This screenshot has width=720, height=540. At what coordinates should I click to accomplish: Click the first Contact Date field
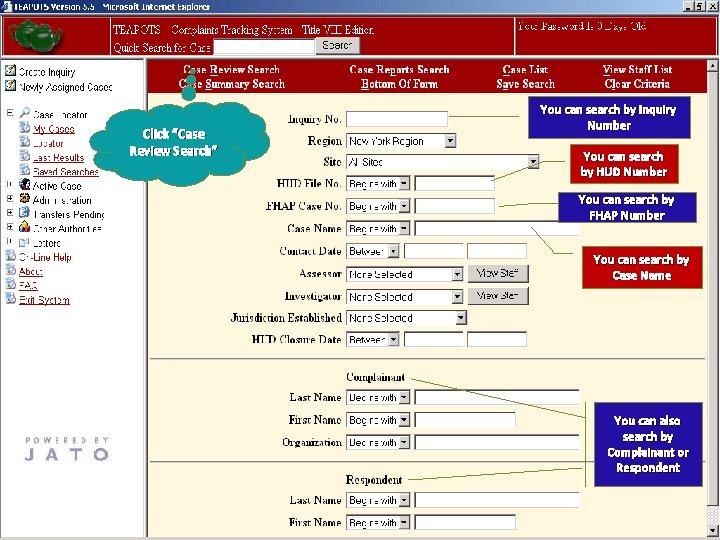433,251
